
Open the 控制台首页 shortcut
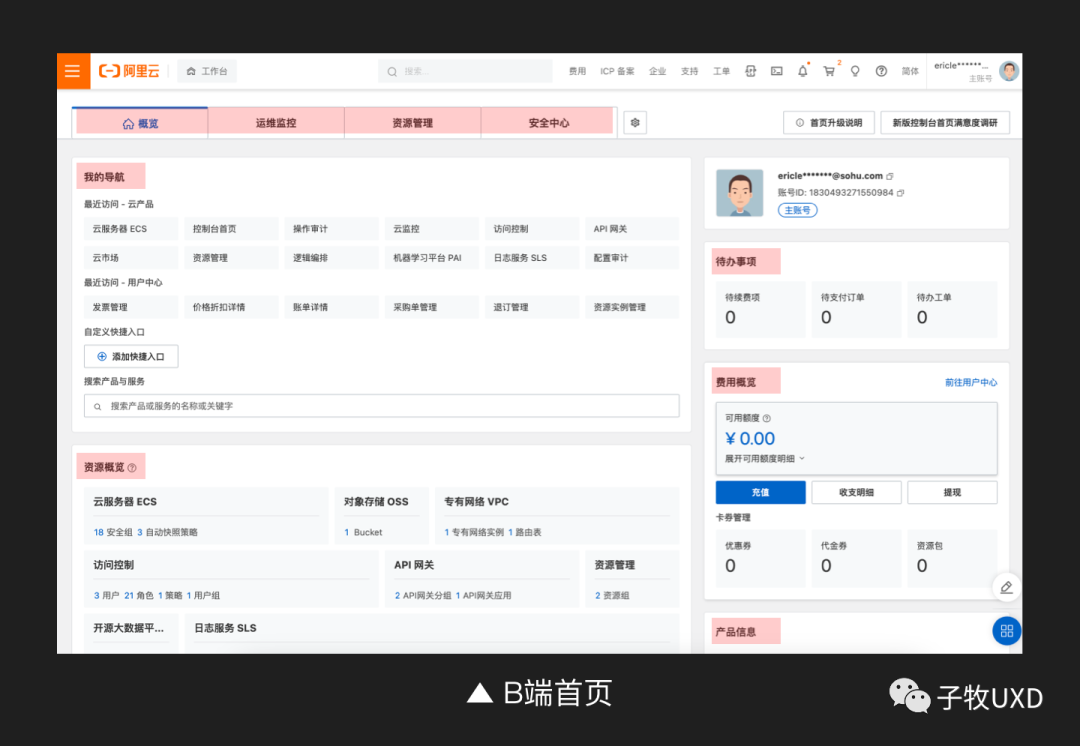231,229
